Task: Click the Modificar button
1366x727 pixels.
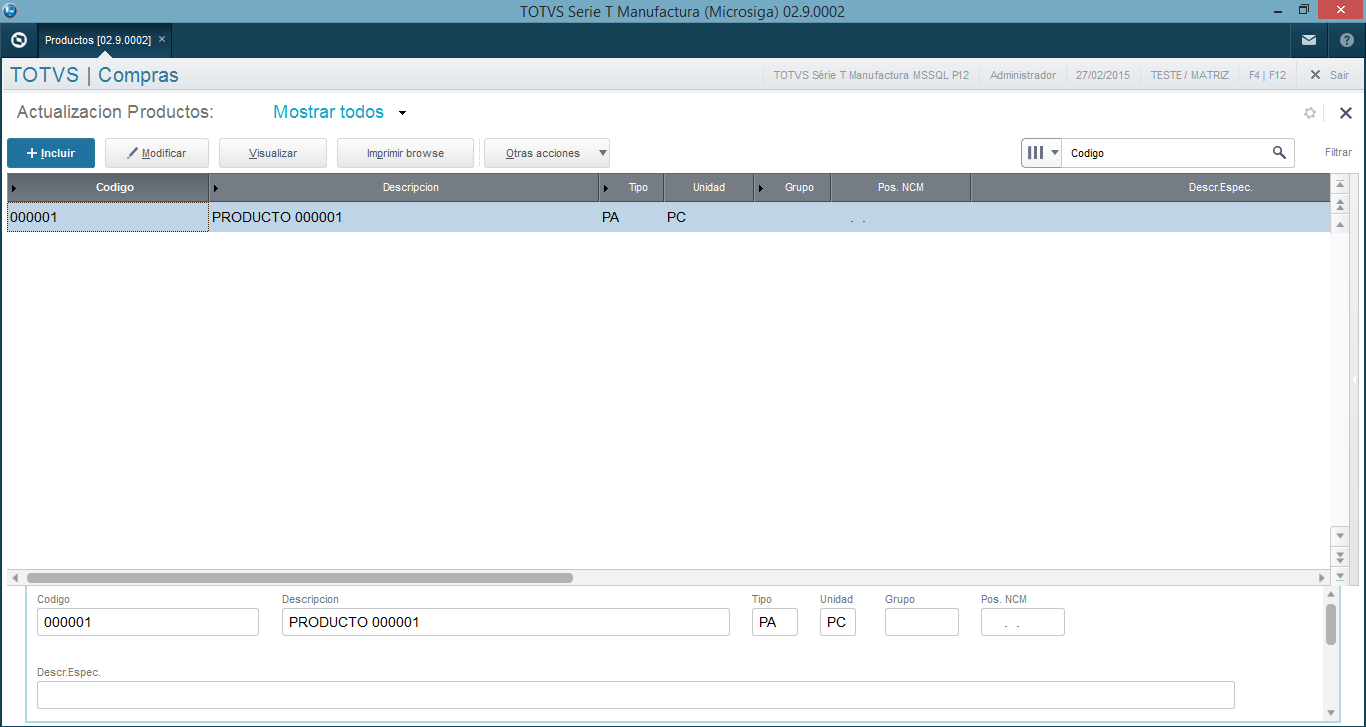Action: tap(157, 153)
